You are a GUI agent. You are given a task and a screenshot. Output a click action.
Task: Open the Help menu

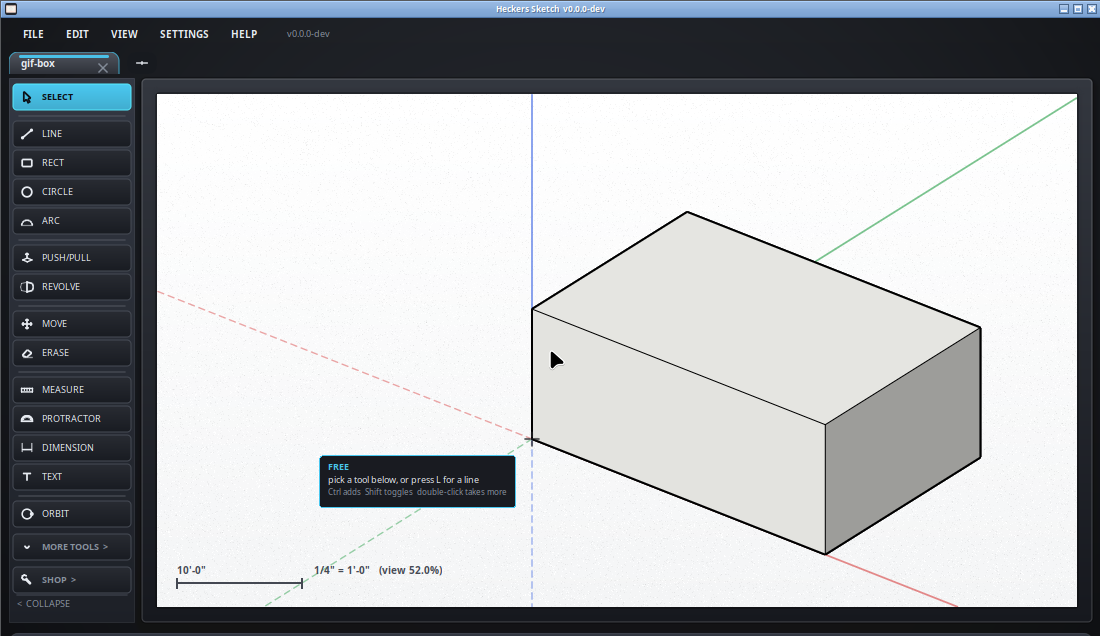[244, 34]
